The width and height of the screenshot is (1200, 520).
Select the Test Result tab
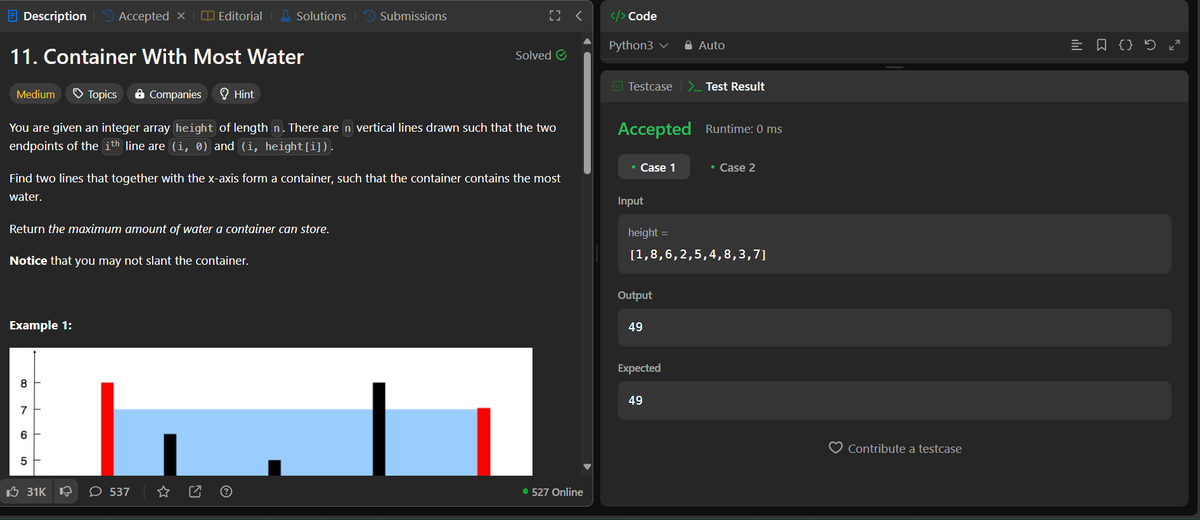click(x=727, y=86)
